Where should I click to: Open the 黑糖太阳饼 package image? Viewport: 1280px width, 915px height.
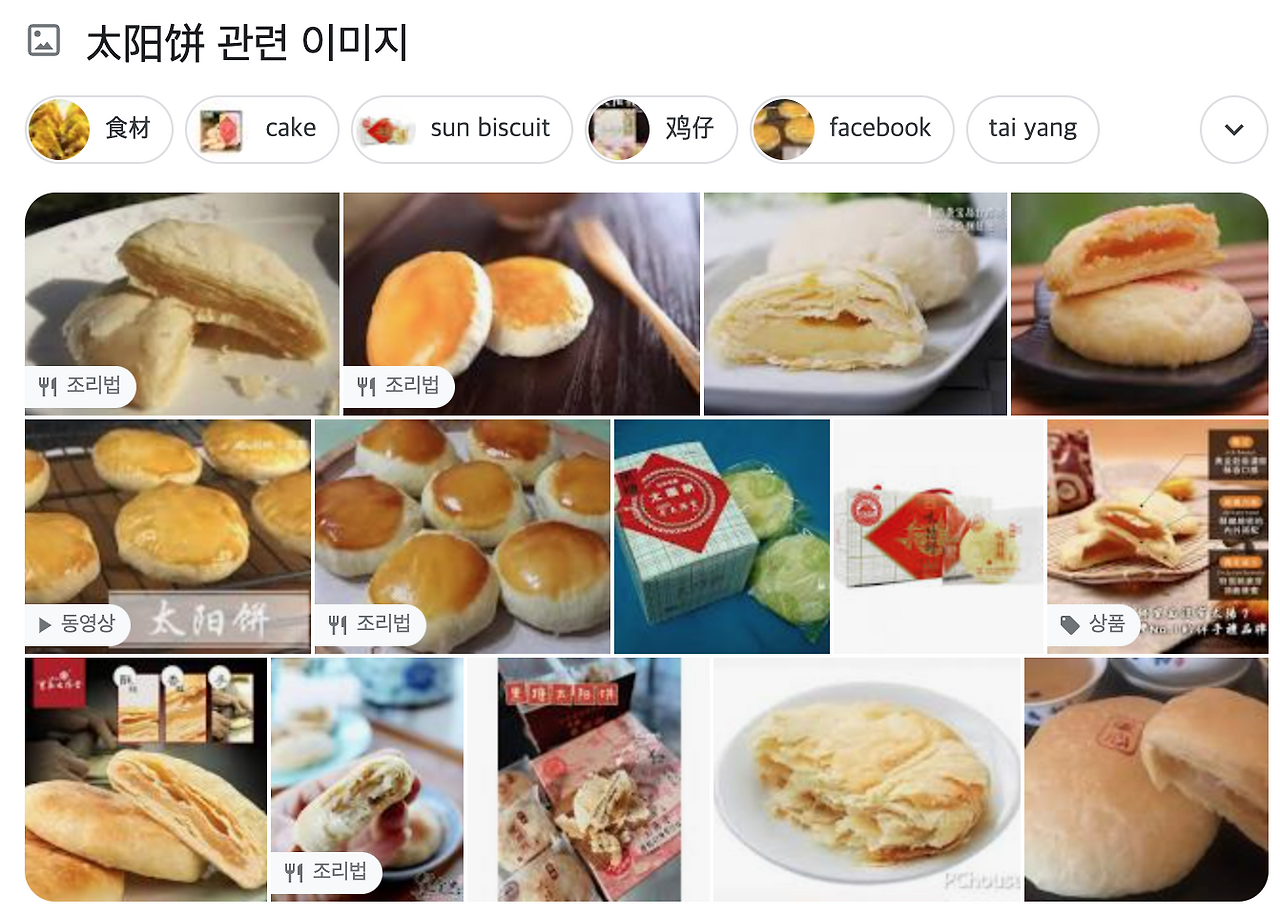(x=589, y=779)
